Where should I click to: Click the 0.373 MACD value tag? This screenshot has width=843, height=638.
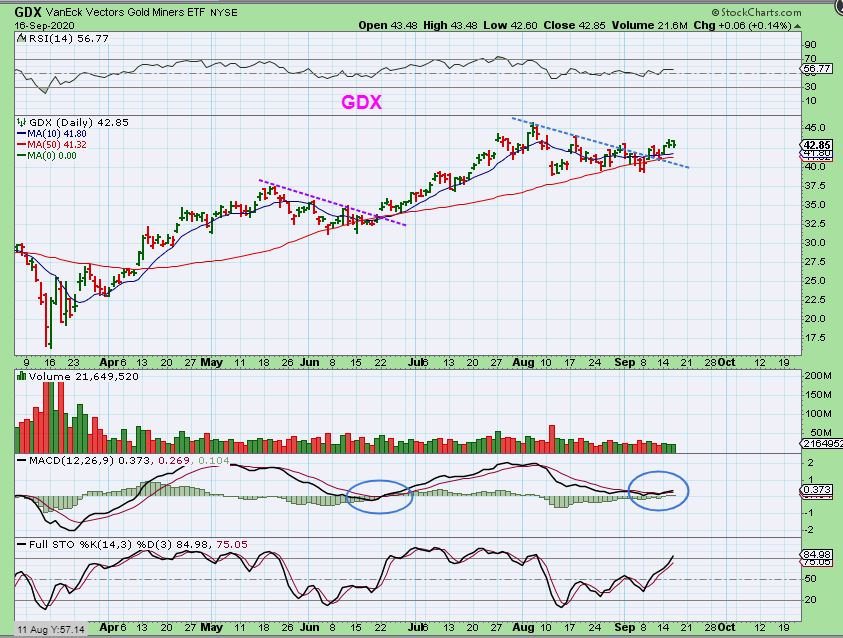click(x=817, y=490)
